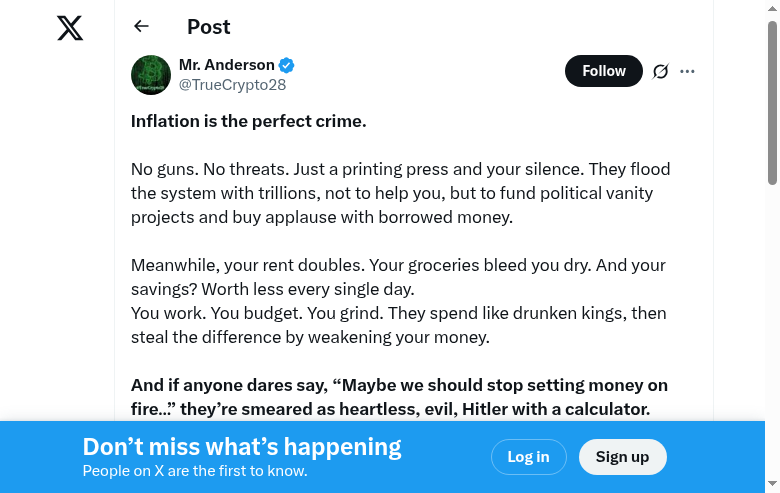This screenshot has height=493, width=780.
Task: Follow Mr. Anderson
Action: 603,71
